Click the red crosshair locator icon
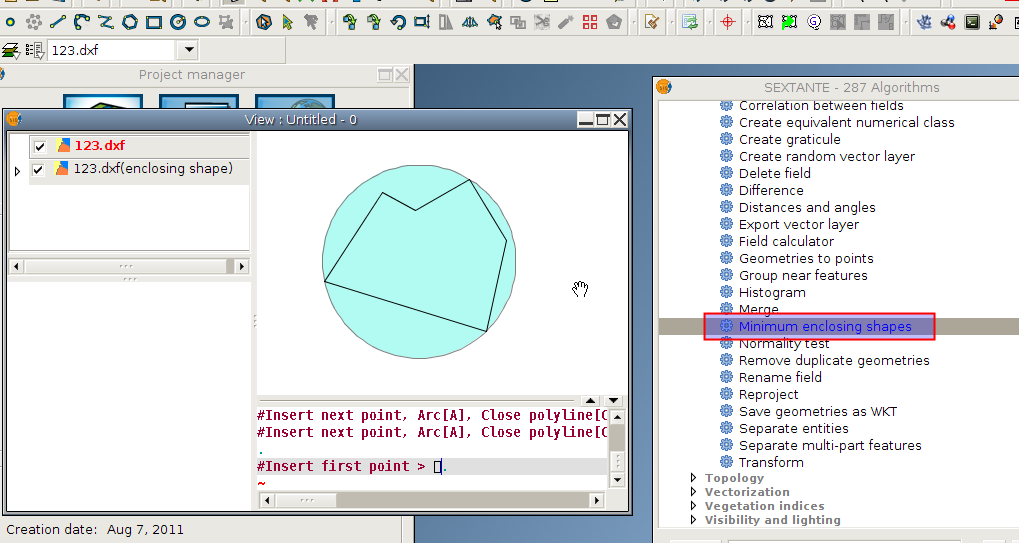This screenshot has width=1019, height=543. (727, 21)
